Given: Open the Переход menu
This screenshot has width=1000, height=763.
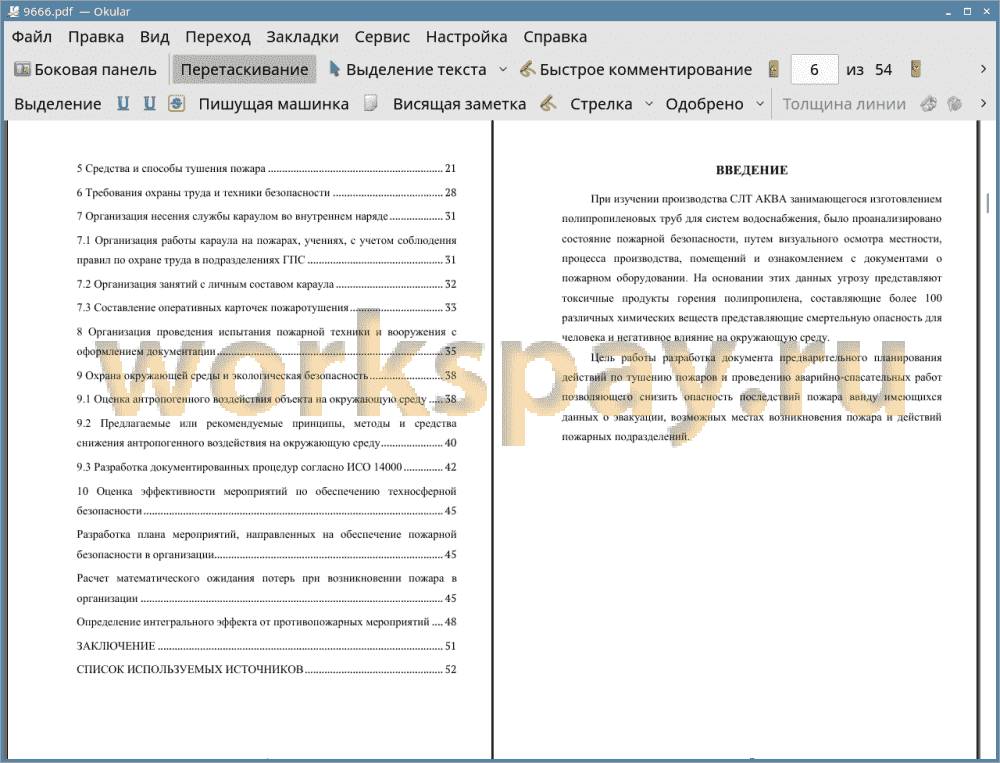Looking at the screenshot, I should (x=217, y=36).
